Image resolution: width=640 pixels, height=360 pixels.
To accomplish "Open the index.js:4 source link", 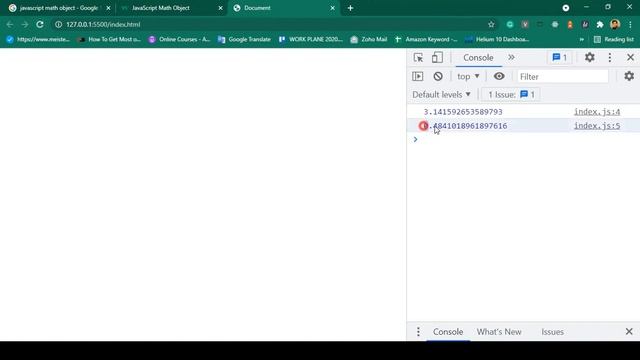I will [x=597, y=112].
